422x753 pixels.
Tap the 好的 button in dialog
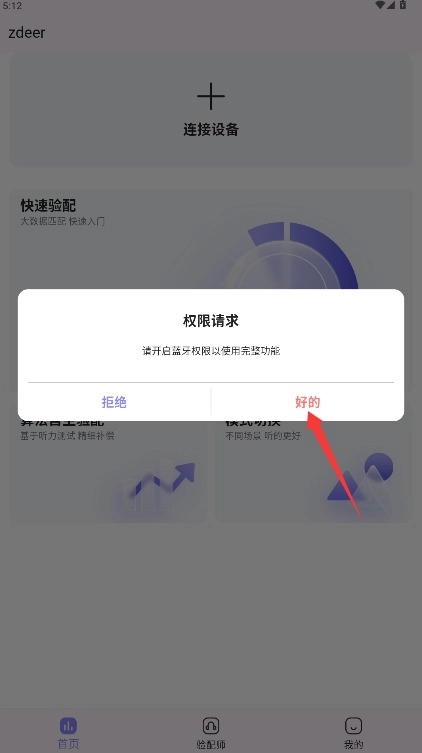coord(307,402)
